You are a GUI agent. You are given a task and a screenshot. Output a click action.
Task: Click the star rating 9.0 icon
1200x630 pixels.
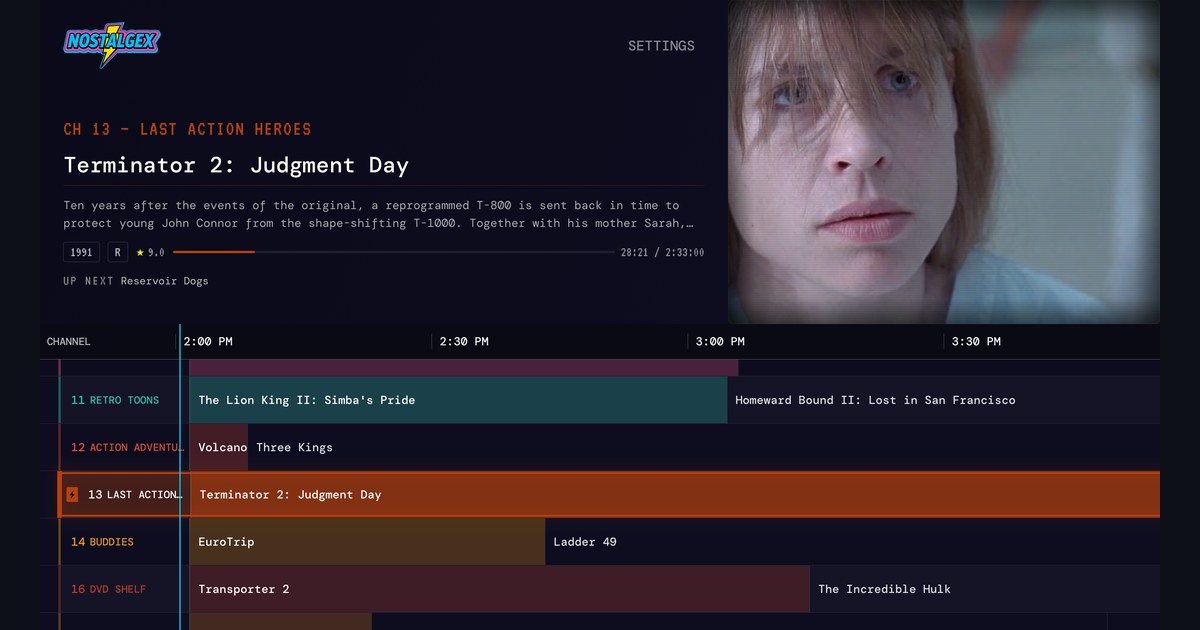pyautogui.click(x=140, y=253)
